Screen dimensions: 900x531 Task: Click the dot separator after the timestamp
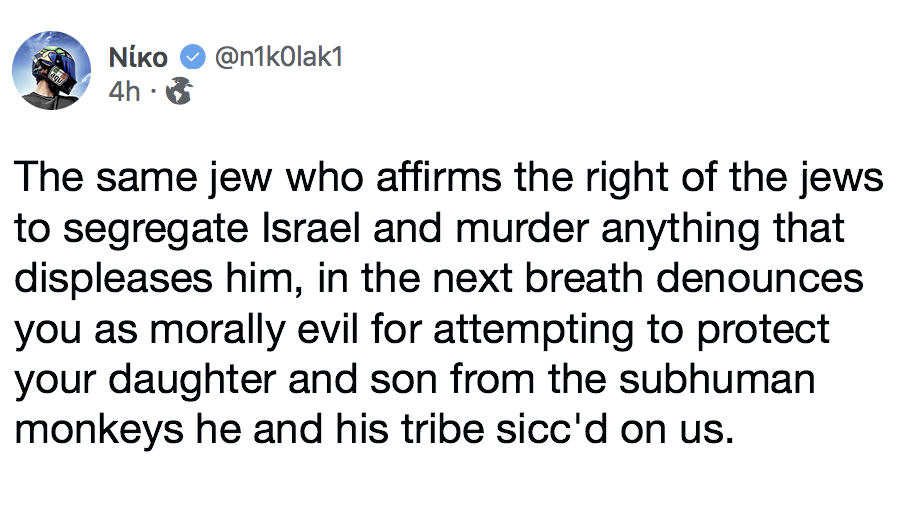point(152,93)
